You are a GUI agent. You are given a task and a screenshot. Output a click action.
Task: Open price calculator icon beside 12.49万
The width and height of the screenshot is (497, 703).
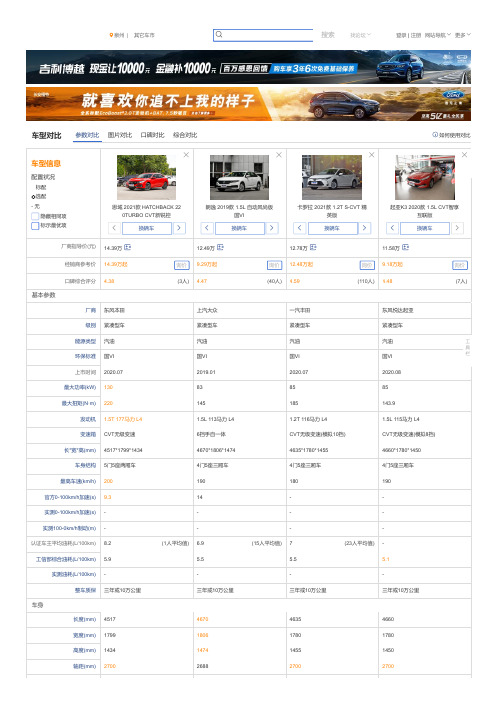[x=220, y=247]
